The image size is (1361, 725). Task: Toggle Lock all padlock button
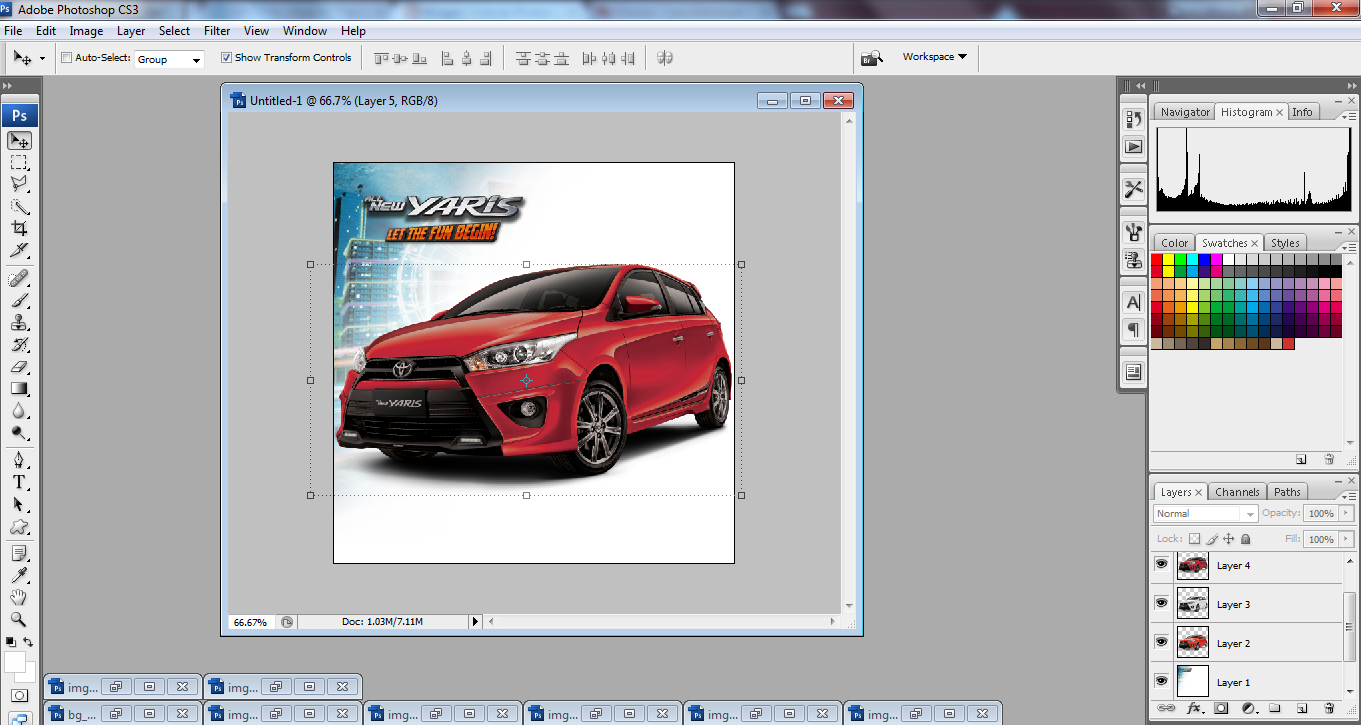(1246, 539)
